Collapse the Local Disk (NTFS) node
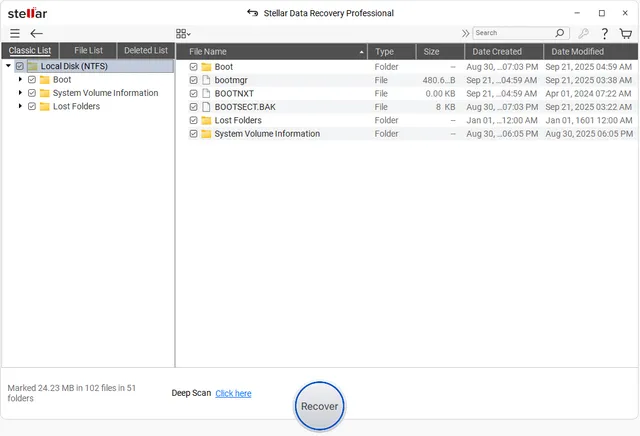The image size is (640, 436). tap(8, 66)
